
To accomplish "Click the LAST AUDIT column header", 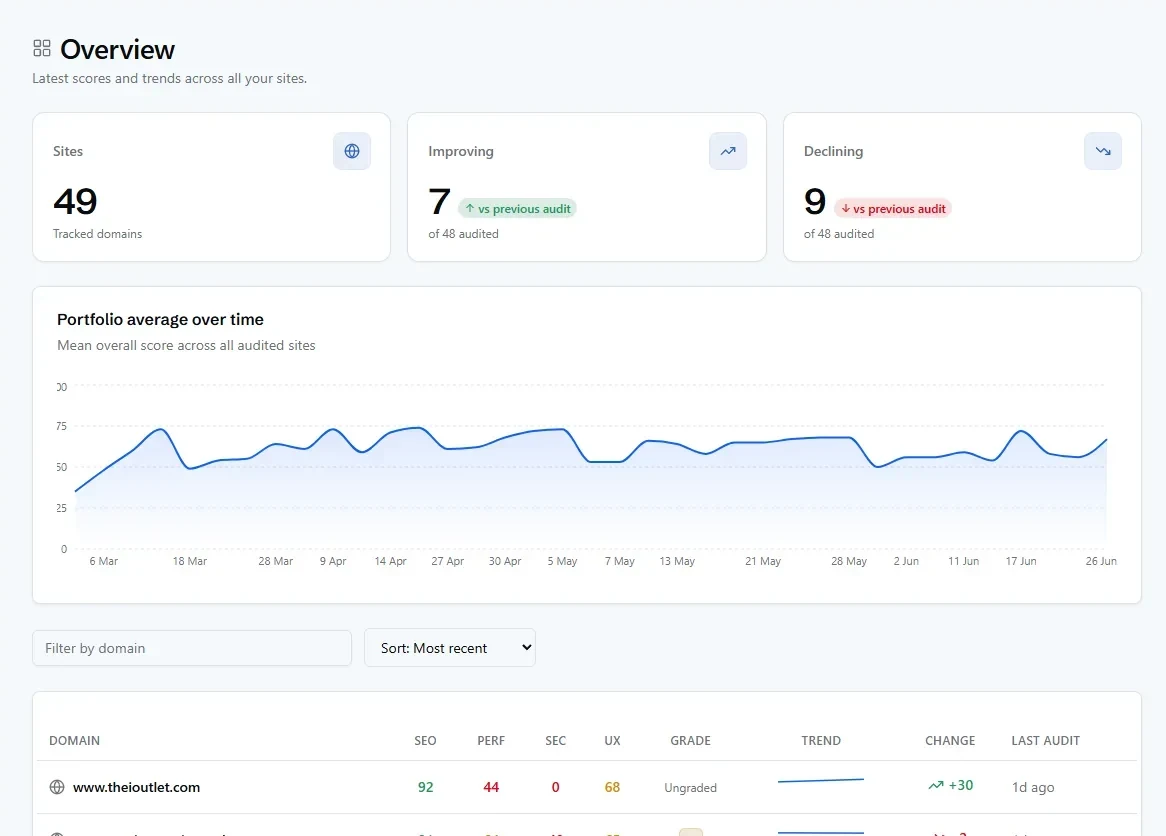I will coord(1045,741).
